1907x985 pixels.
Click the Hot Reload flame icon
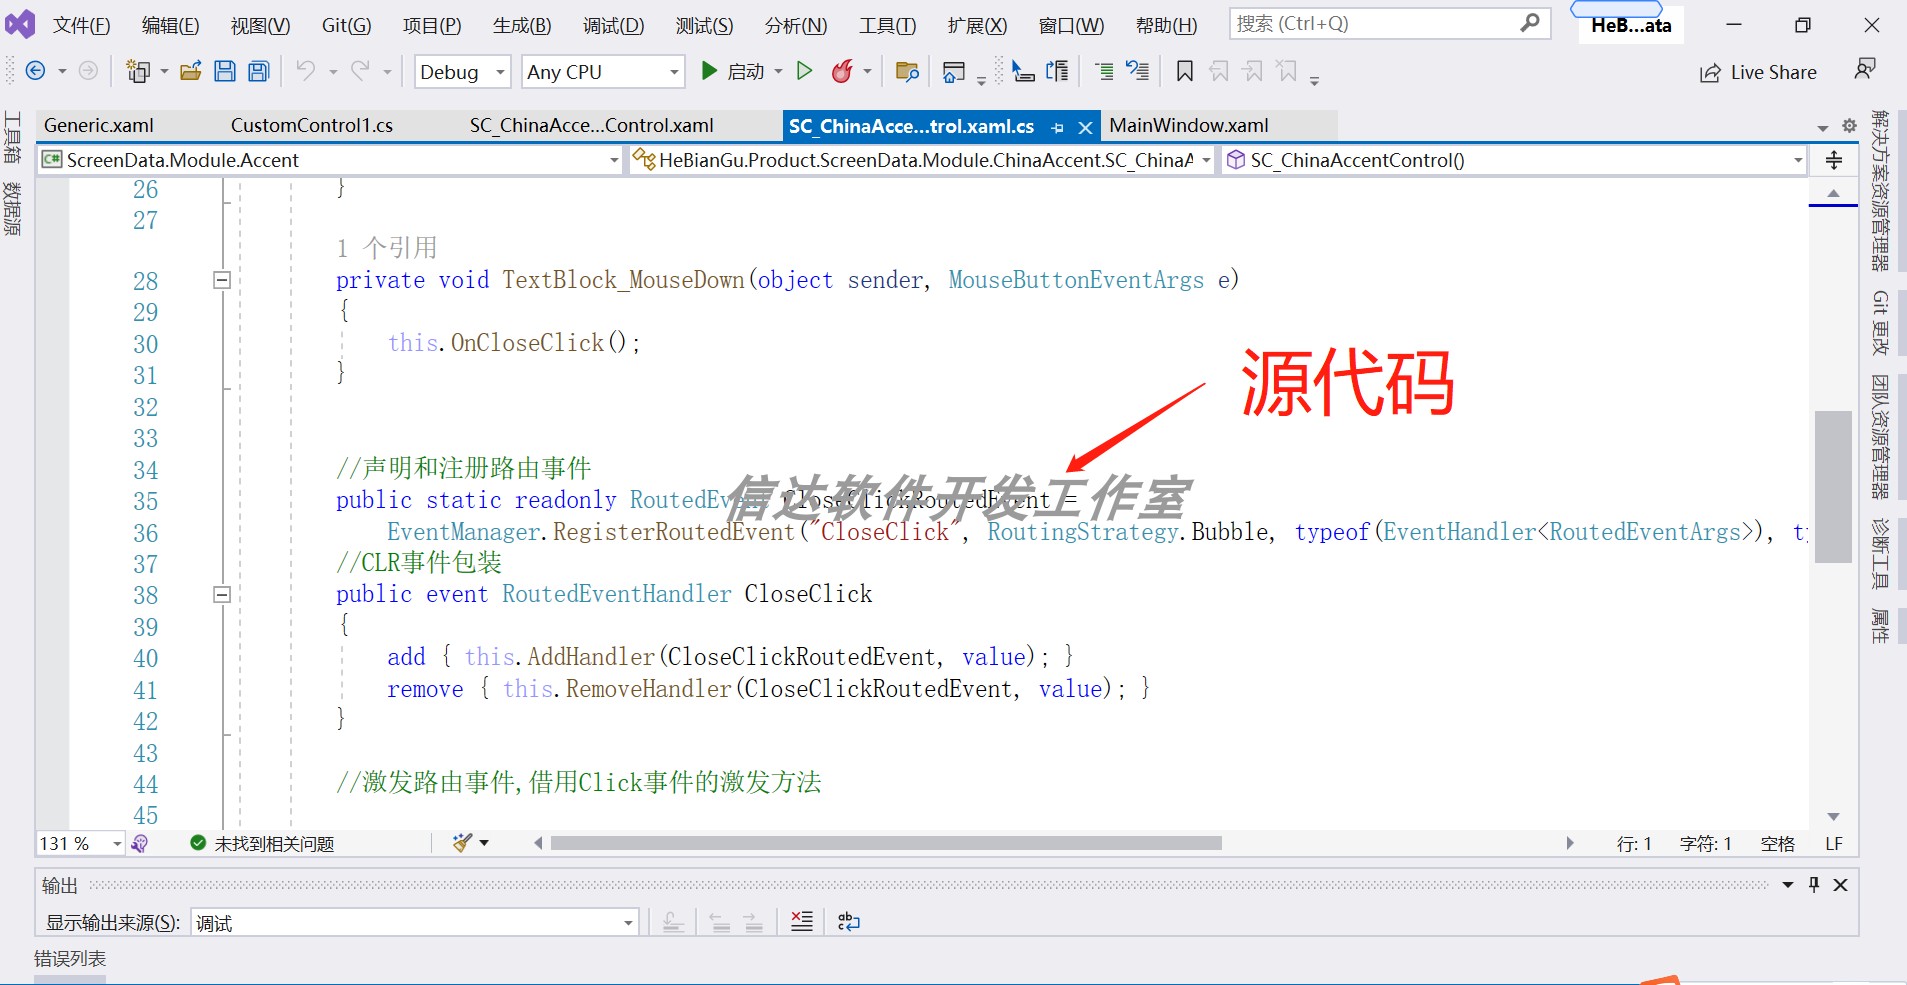843,71
